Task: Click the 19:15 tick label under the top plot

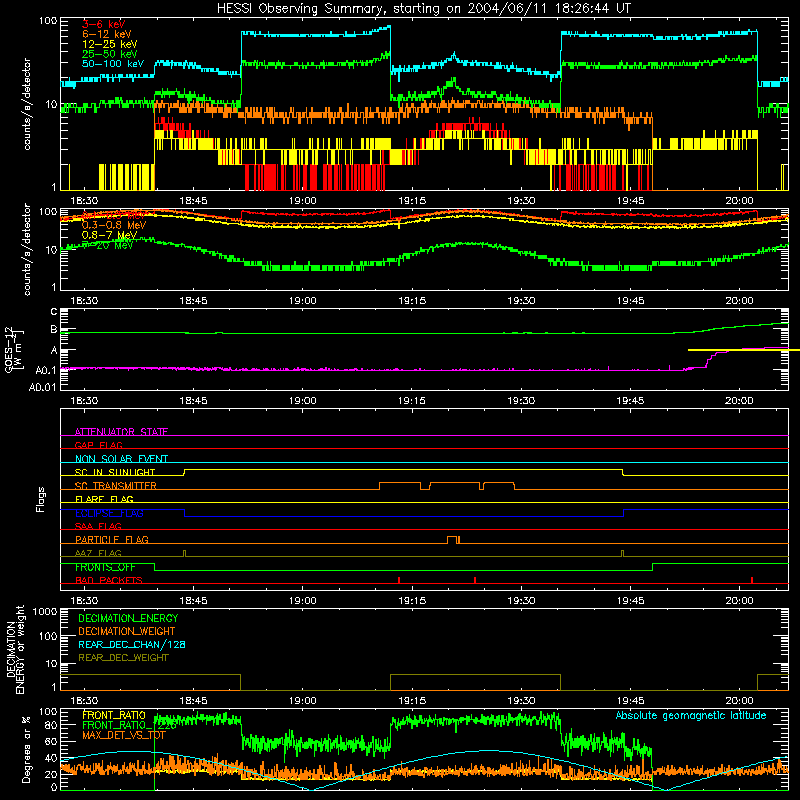Action: point(412,201)
